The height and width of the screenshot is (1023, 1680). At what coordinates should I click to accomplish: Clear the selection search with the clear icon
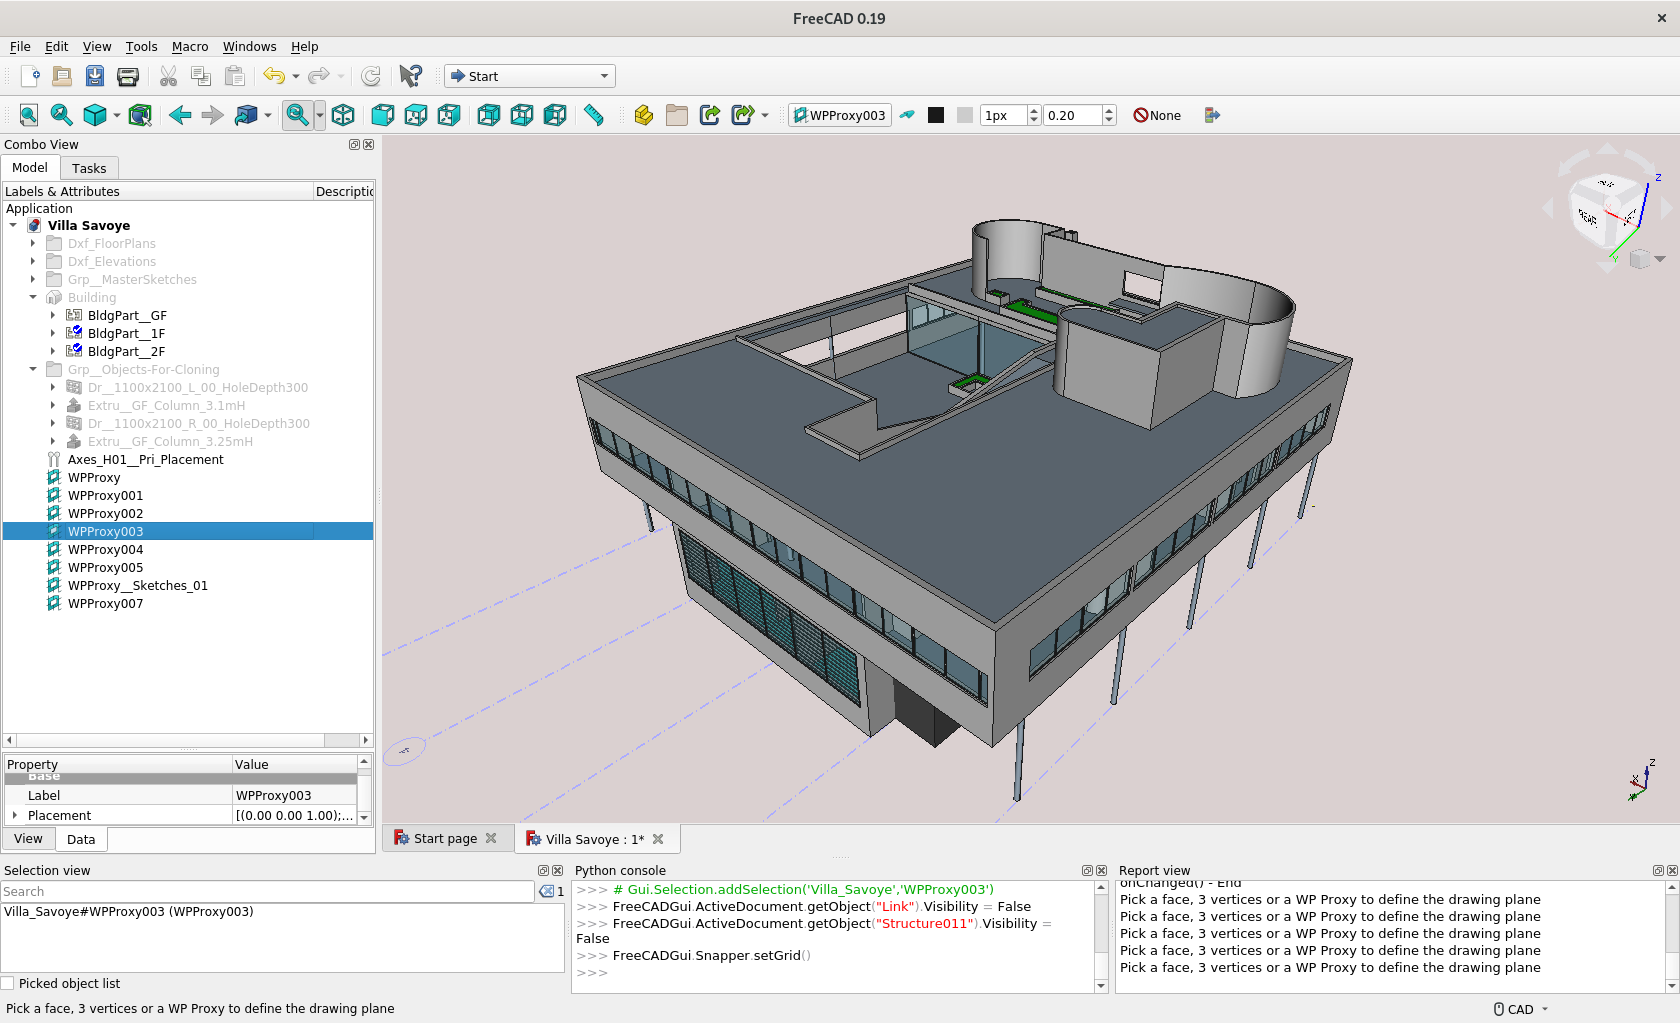[x=546, y=891]
